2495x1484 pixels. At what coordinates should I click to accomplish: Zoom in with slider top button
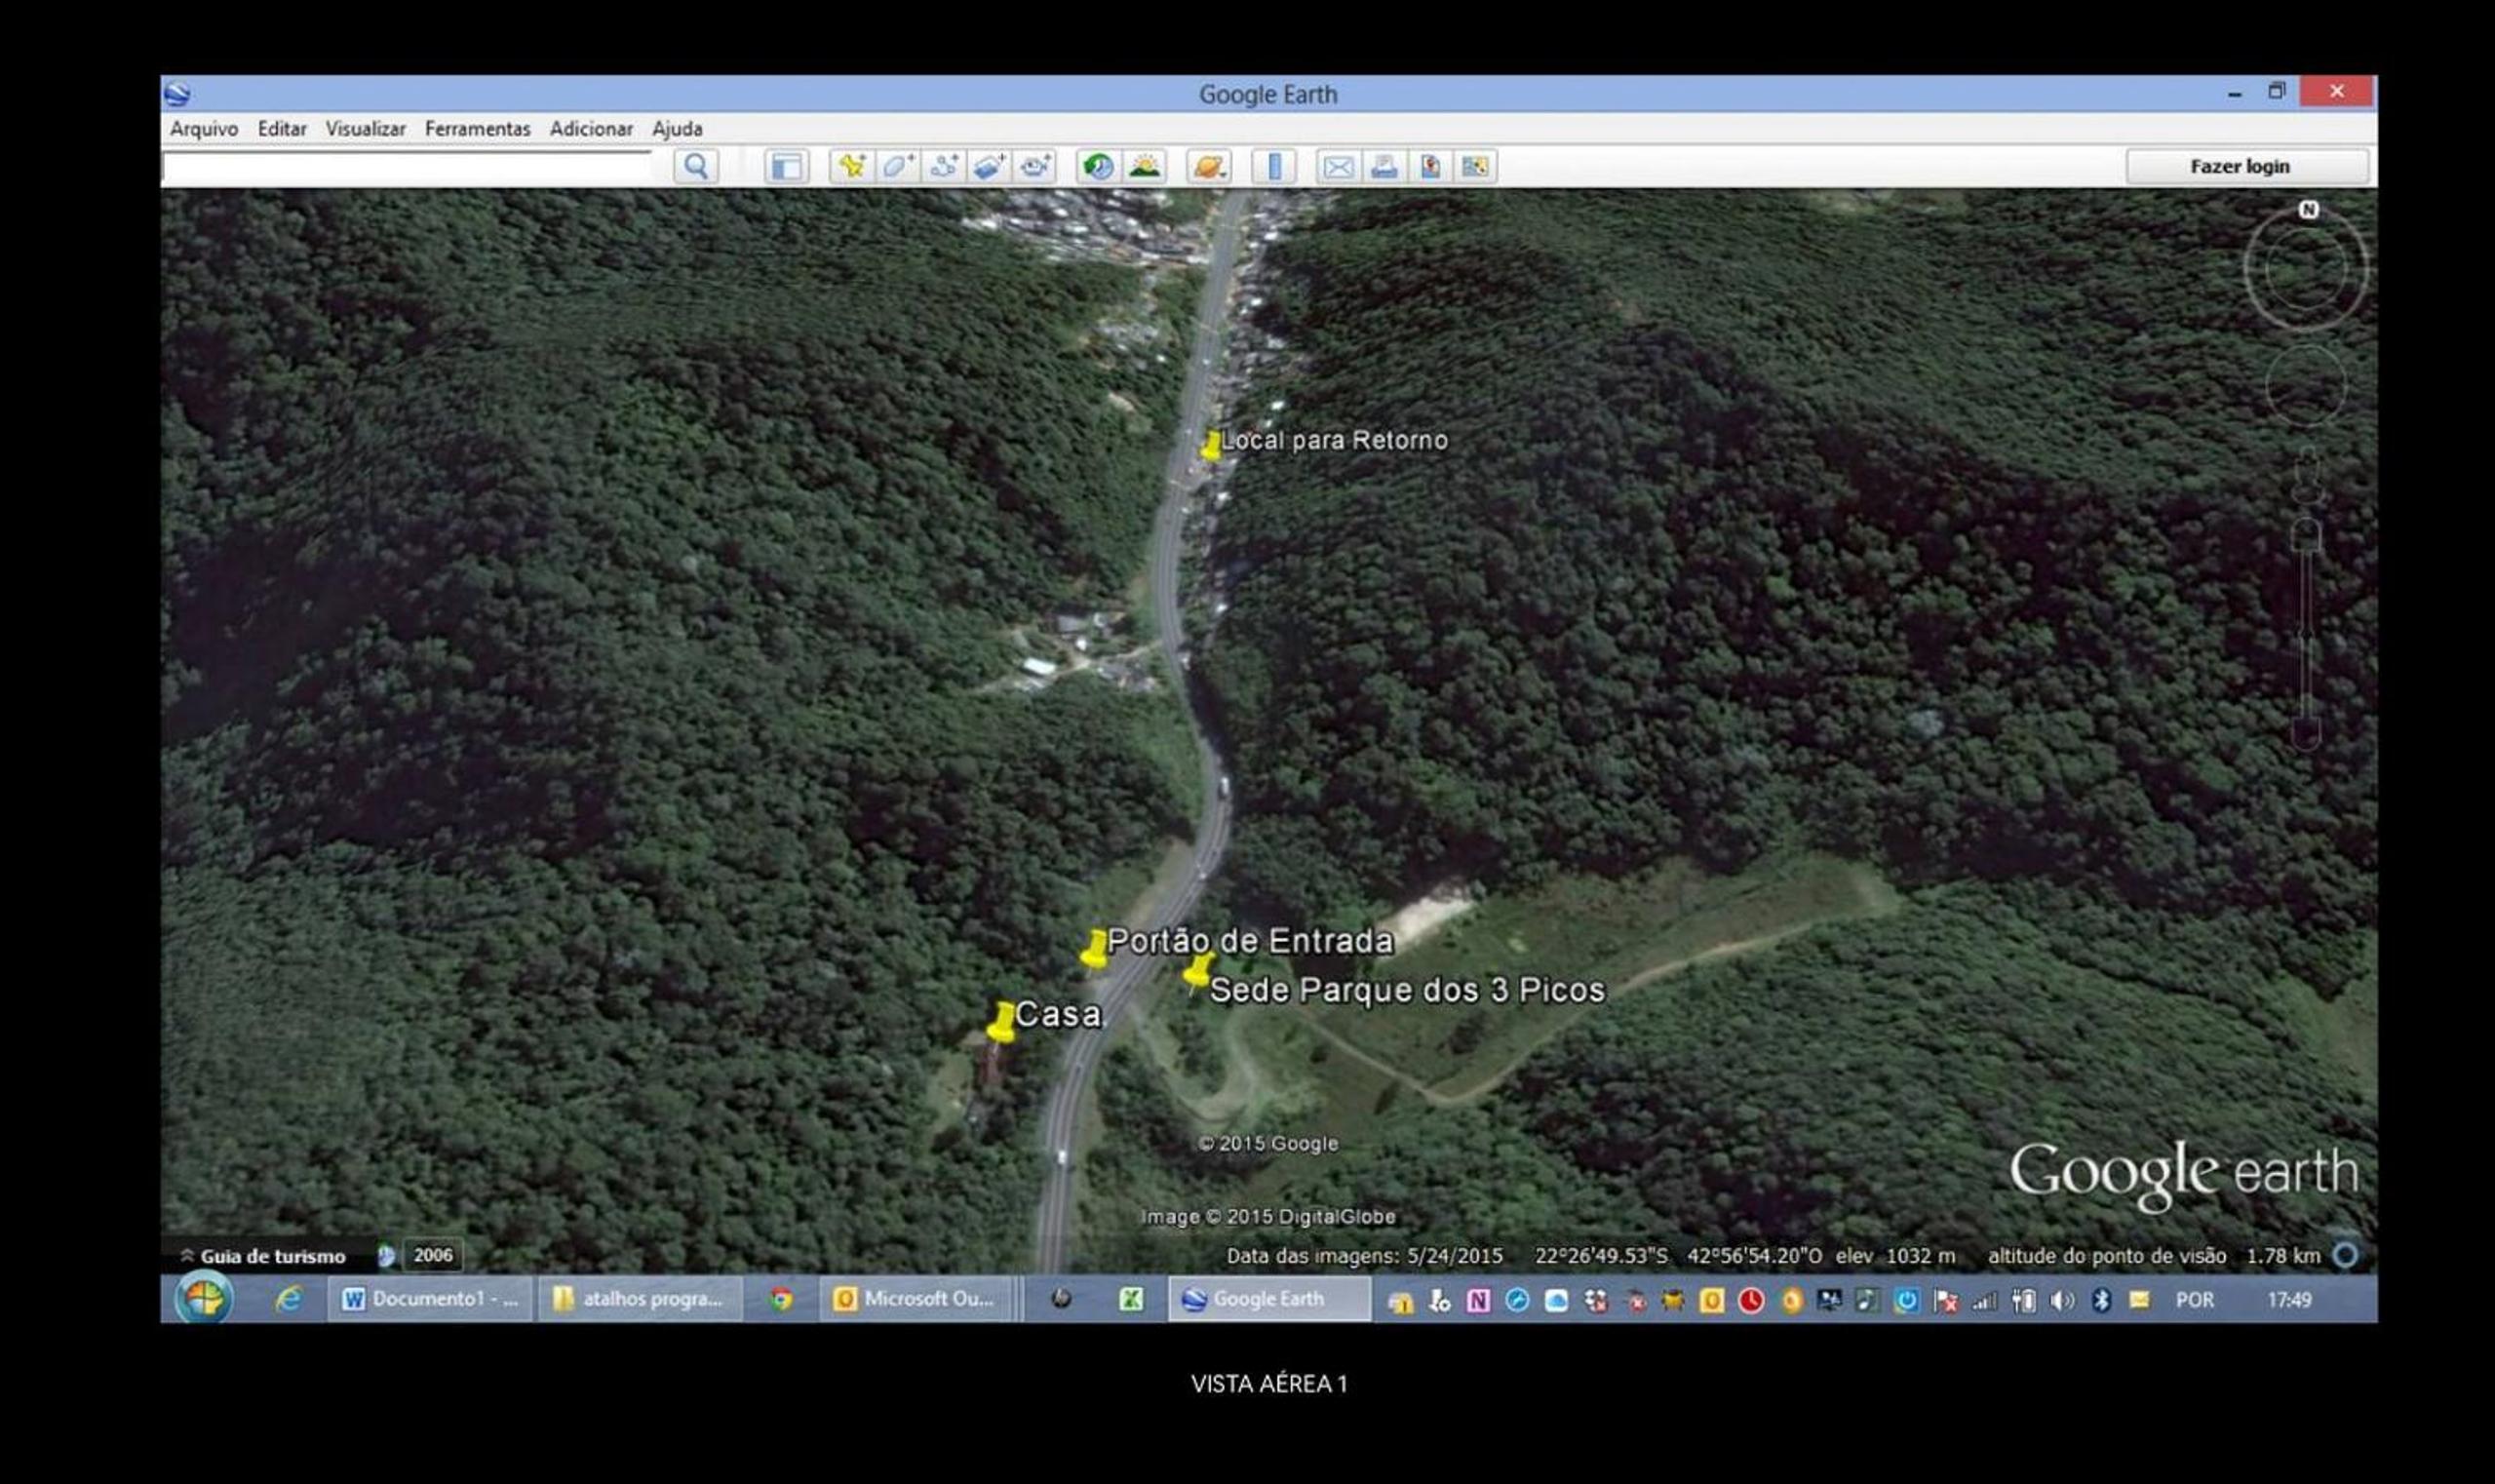click(2307, 535)
